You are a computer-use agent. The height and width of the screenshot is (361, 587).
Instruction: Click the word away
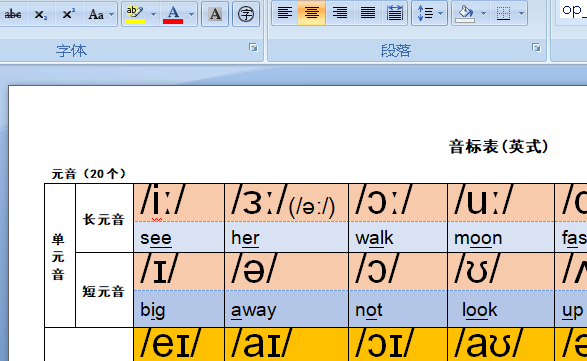pyautogui.click(x=253, y=311)
